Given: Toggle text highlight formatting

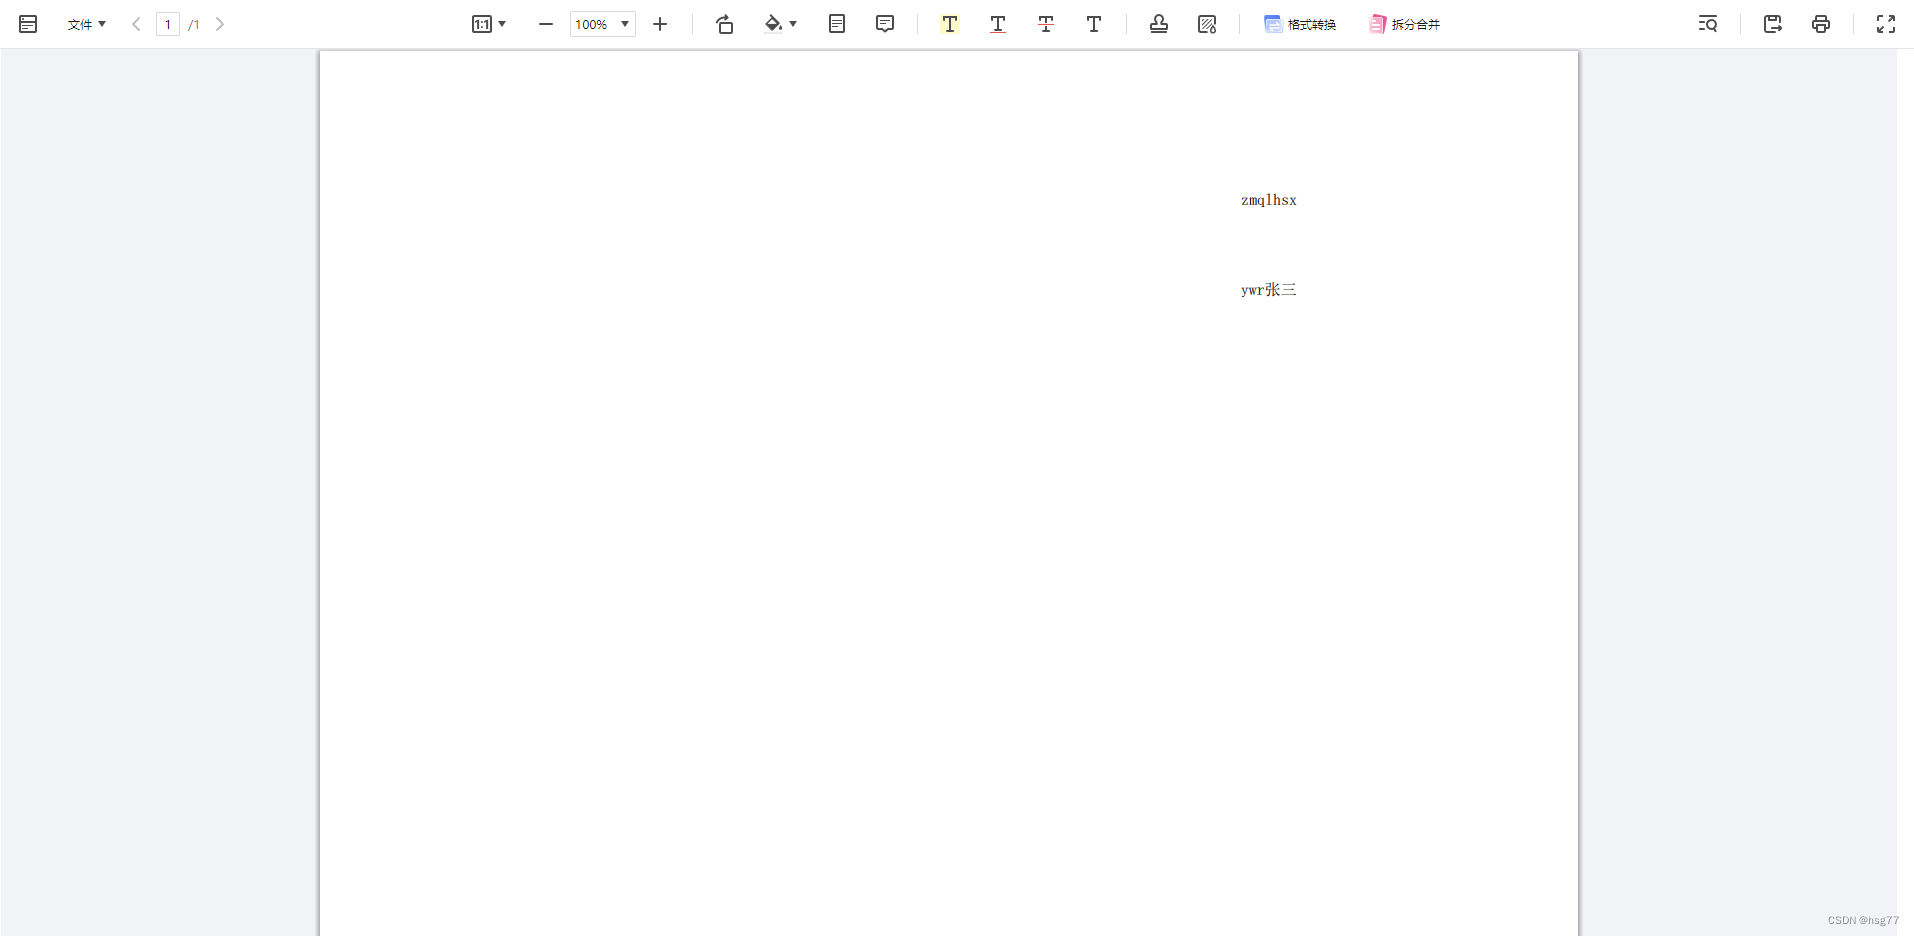Looking at the screenshot, I should coord(949,23).
